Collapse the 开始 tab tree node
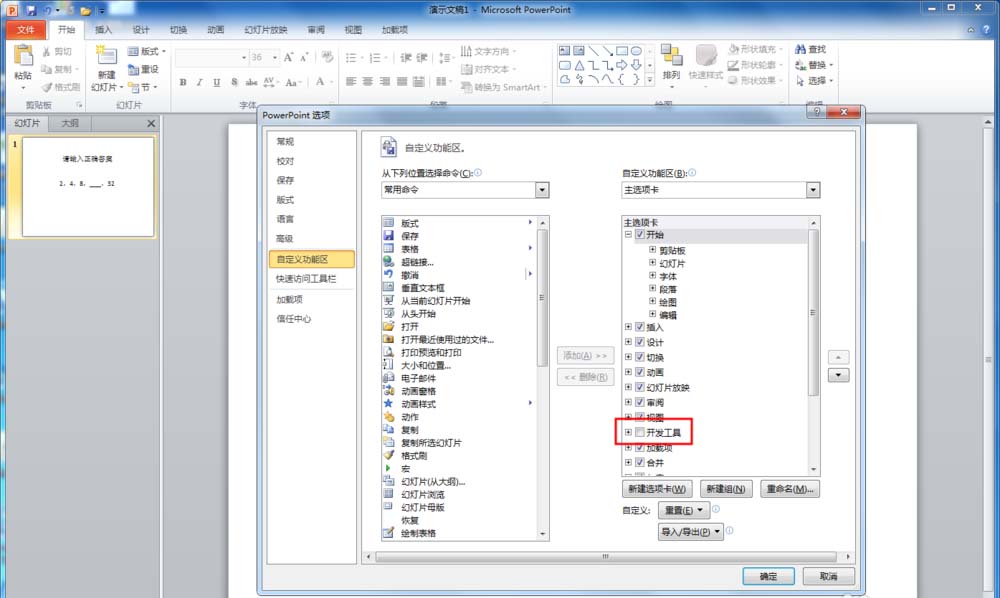 coord(628,235)
